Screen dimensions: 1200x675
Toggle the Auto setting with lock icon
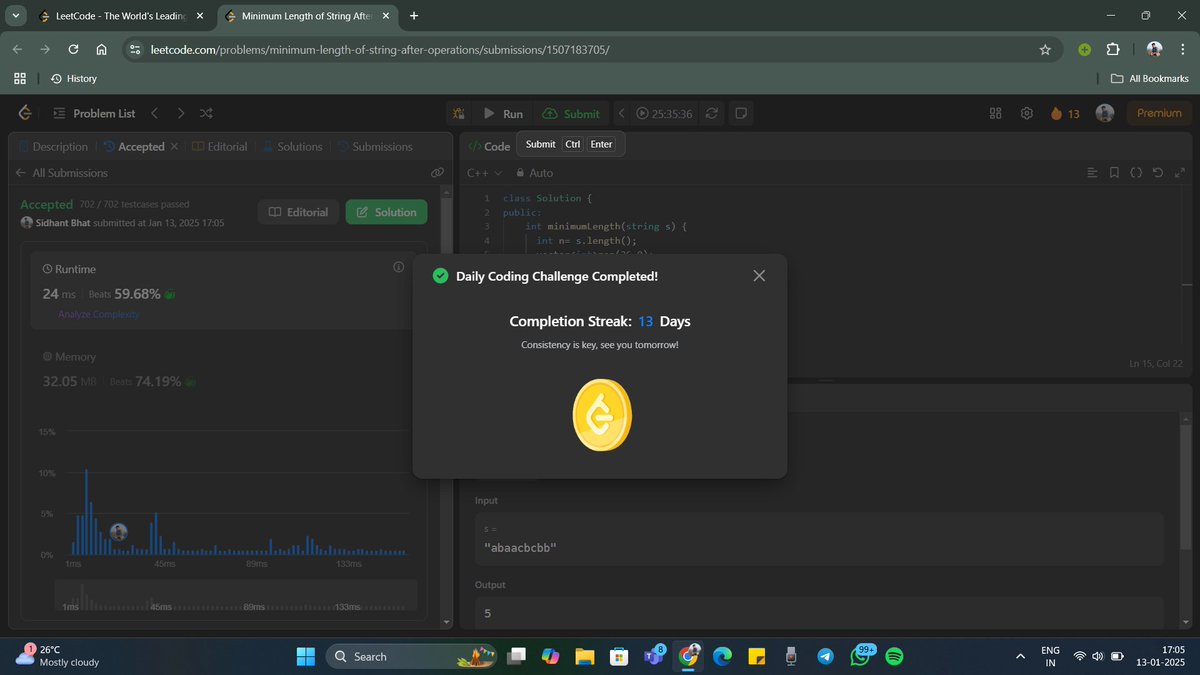click(534, 173)
